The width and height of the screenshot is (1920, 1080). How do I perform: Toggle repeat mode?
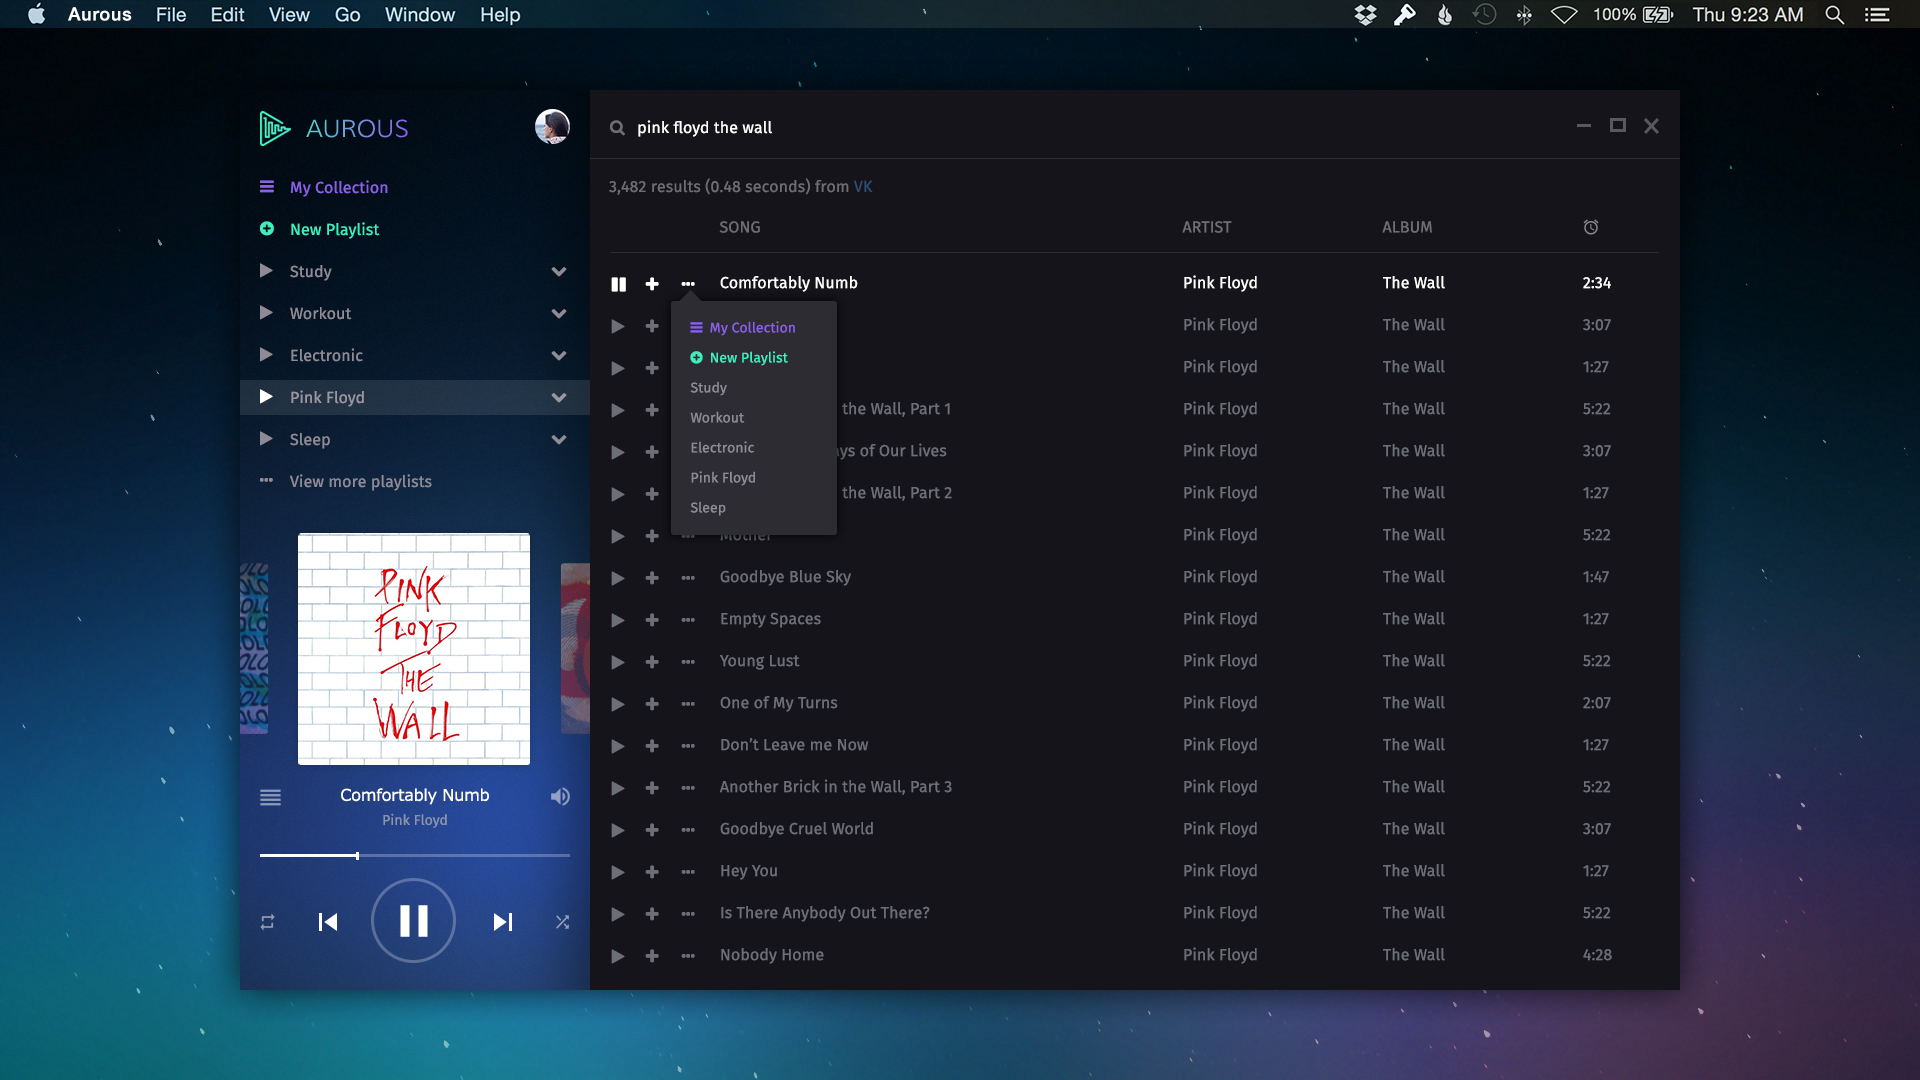click(267, 922)
